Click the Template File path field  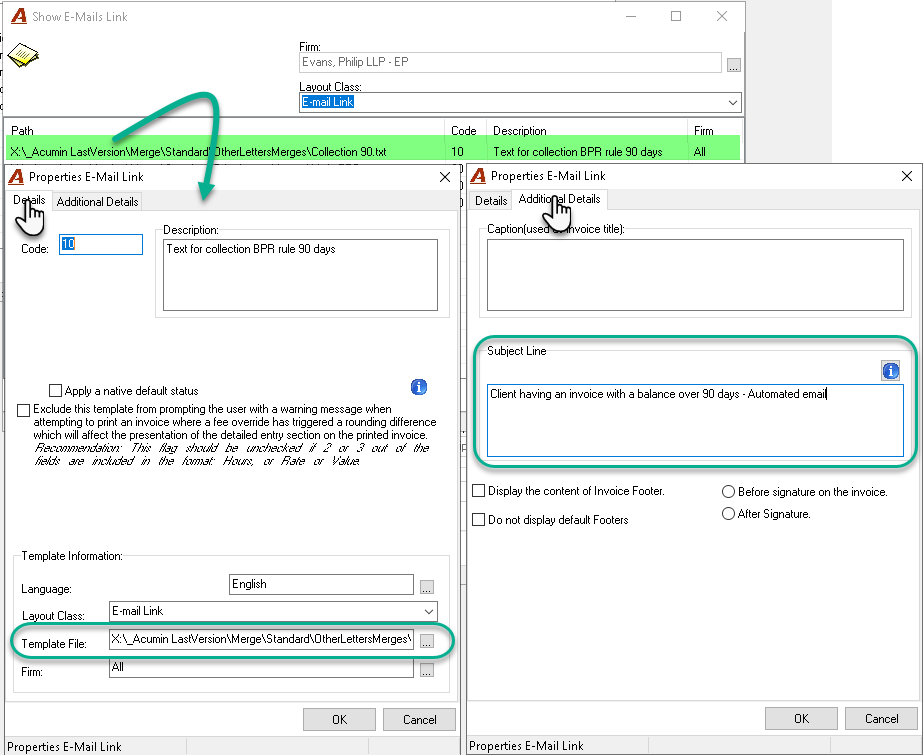coord(261,639)
